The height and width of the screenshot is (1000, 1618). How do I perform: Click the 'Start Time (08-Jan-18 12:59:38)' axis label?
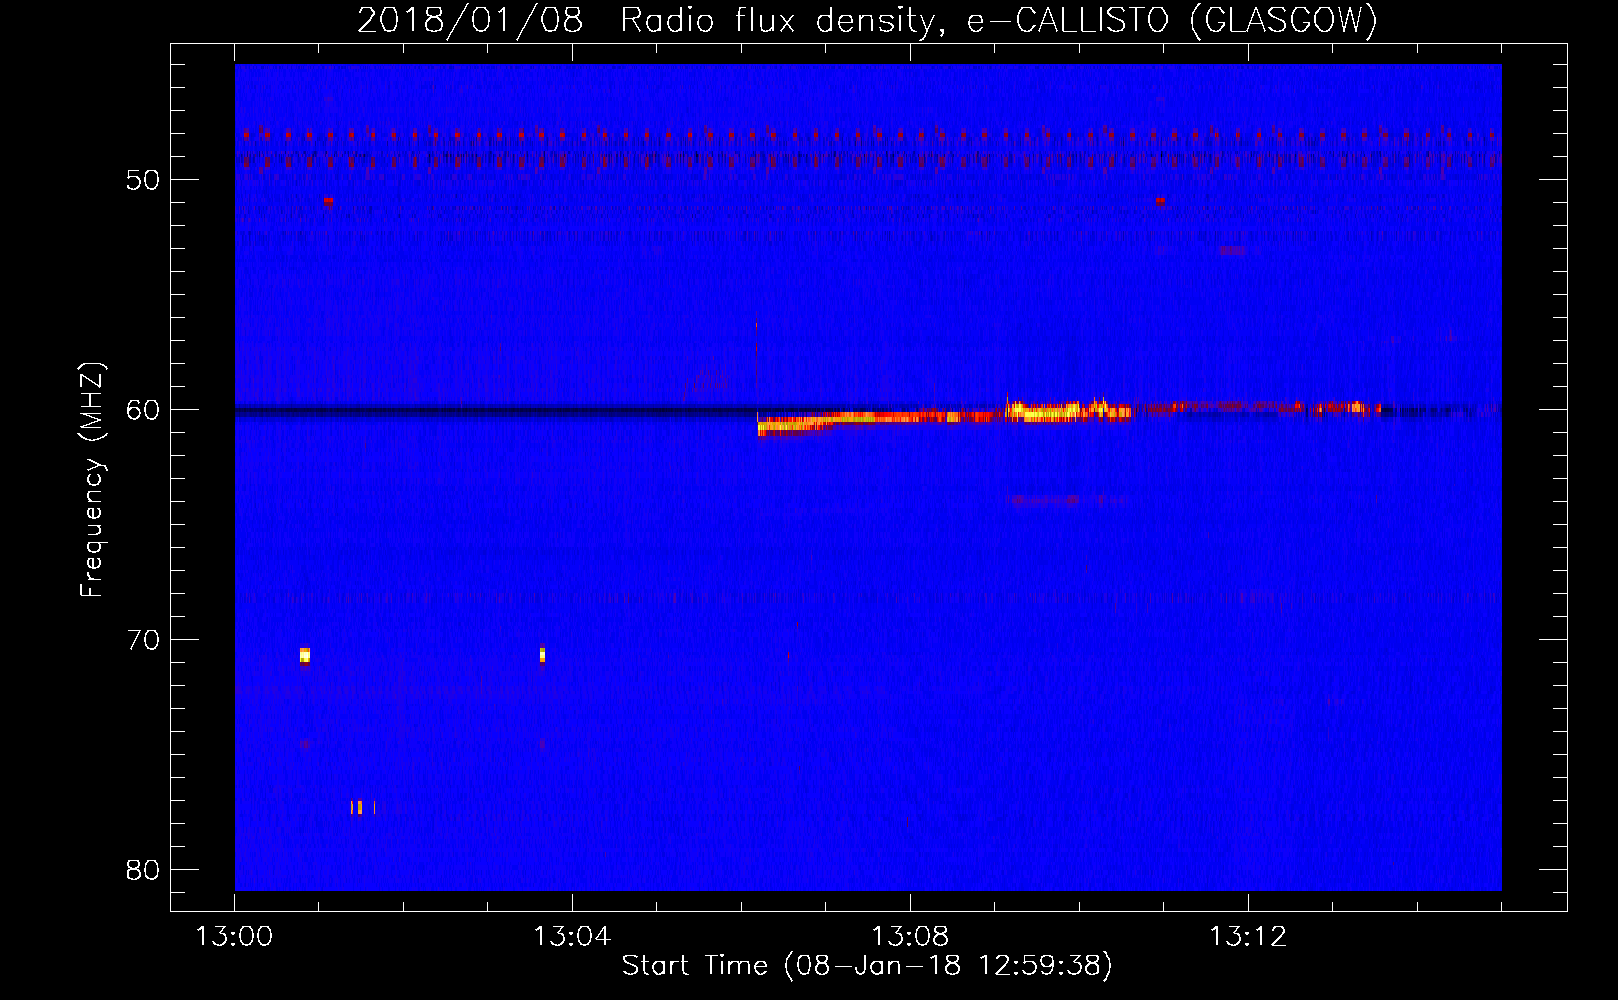point(867,966)
